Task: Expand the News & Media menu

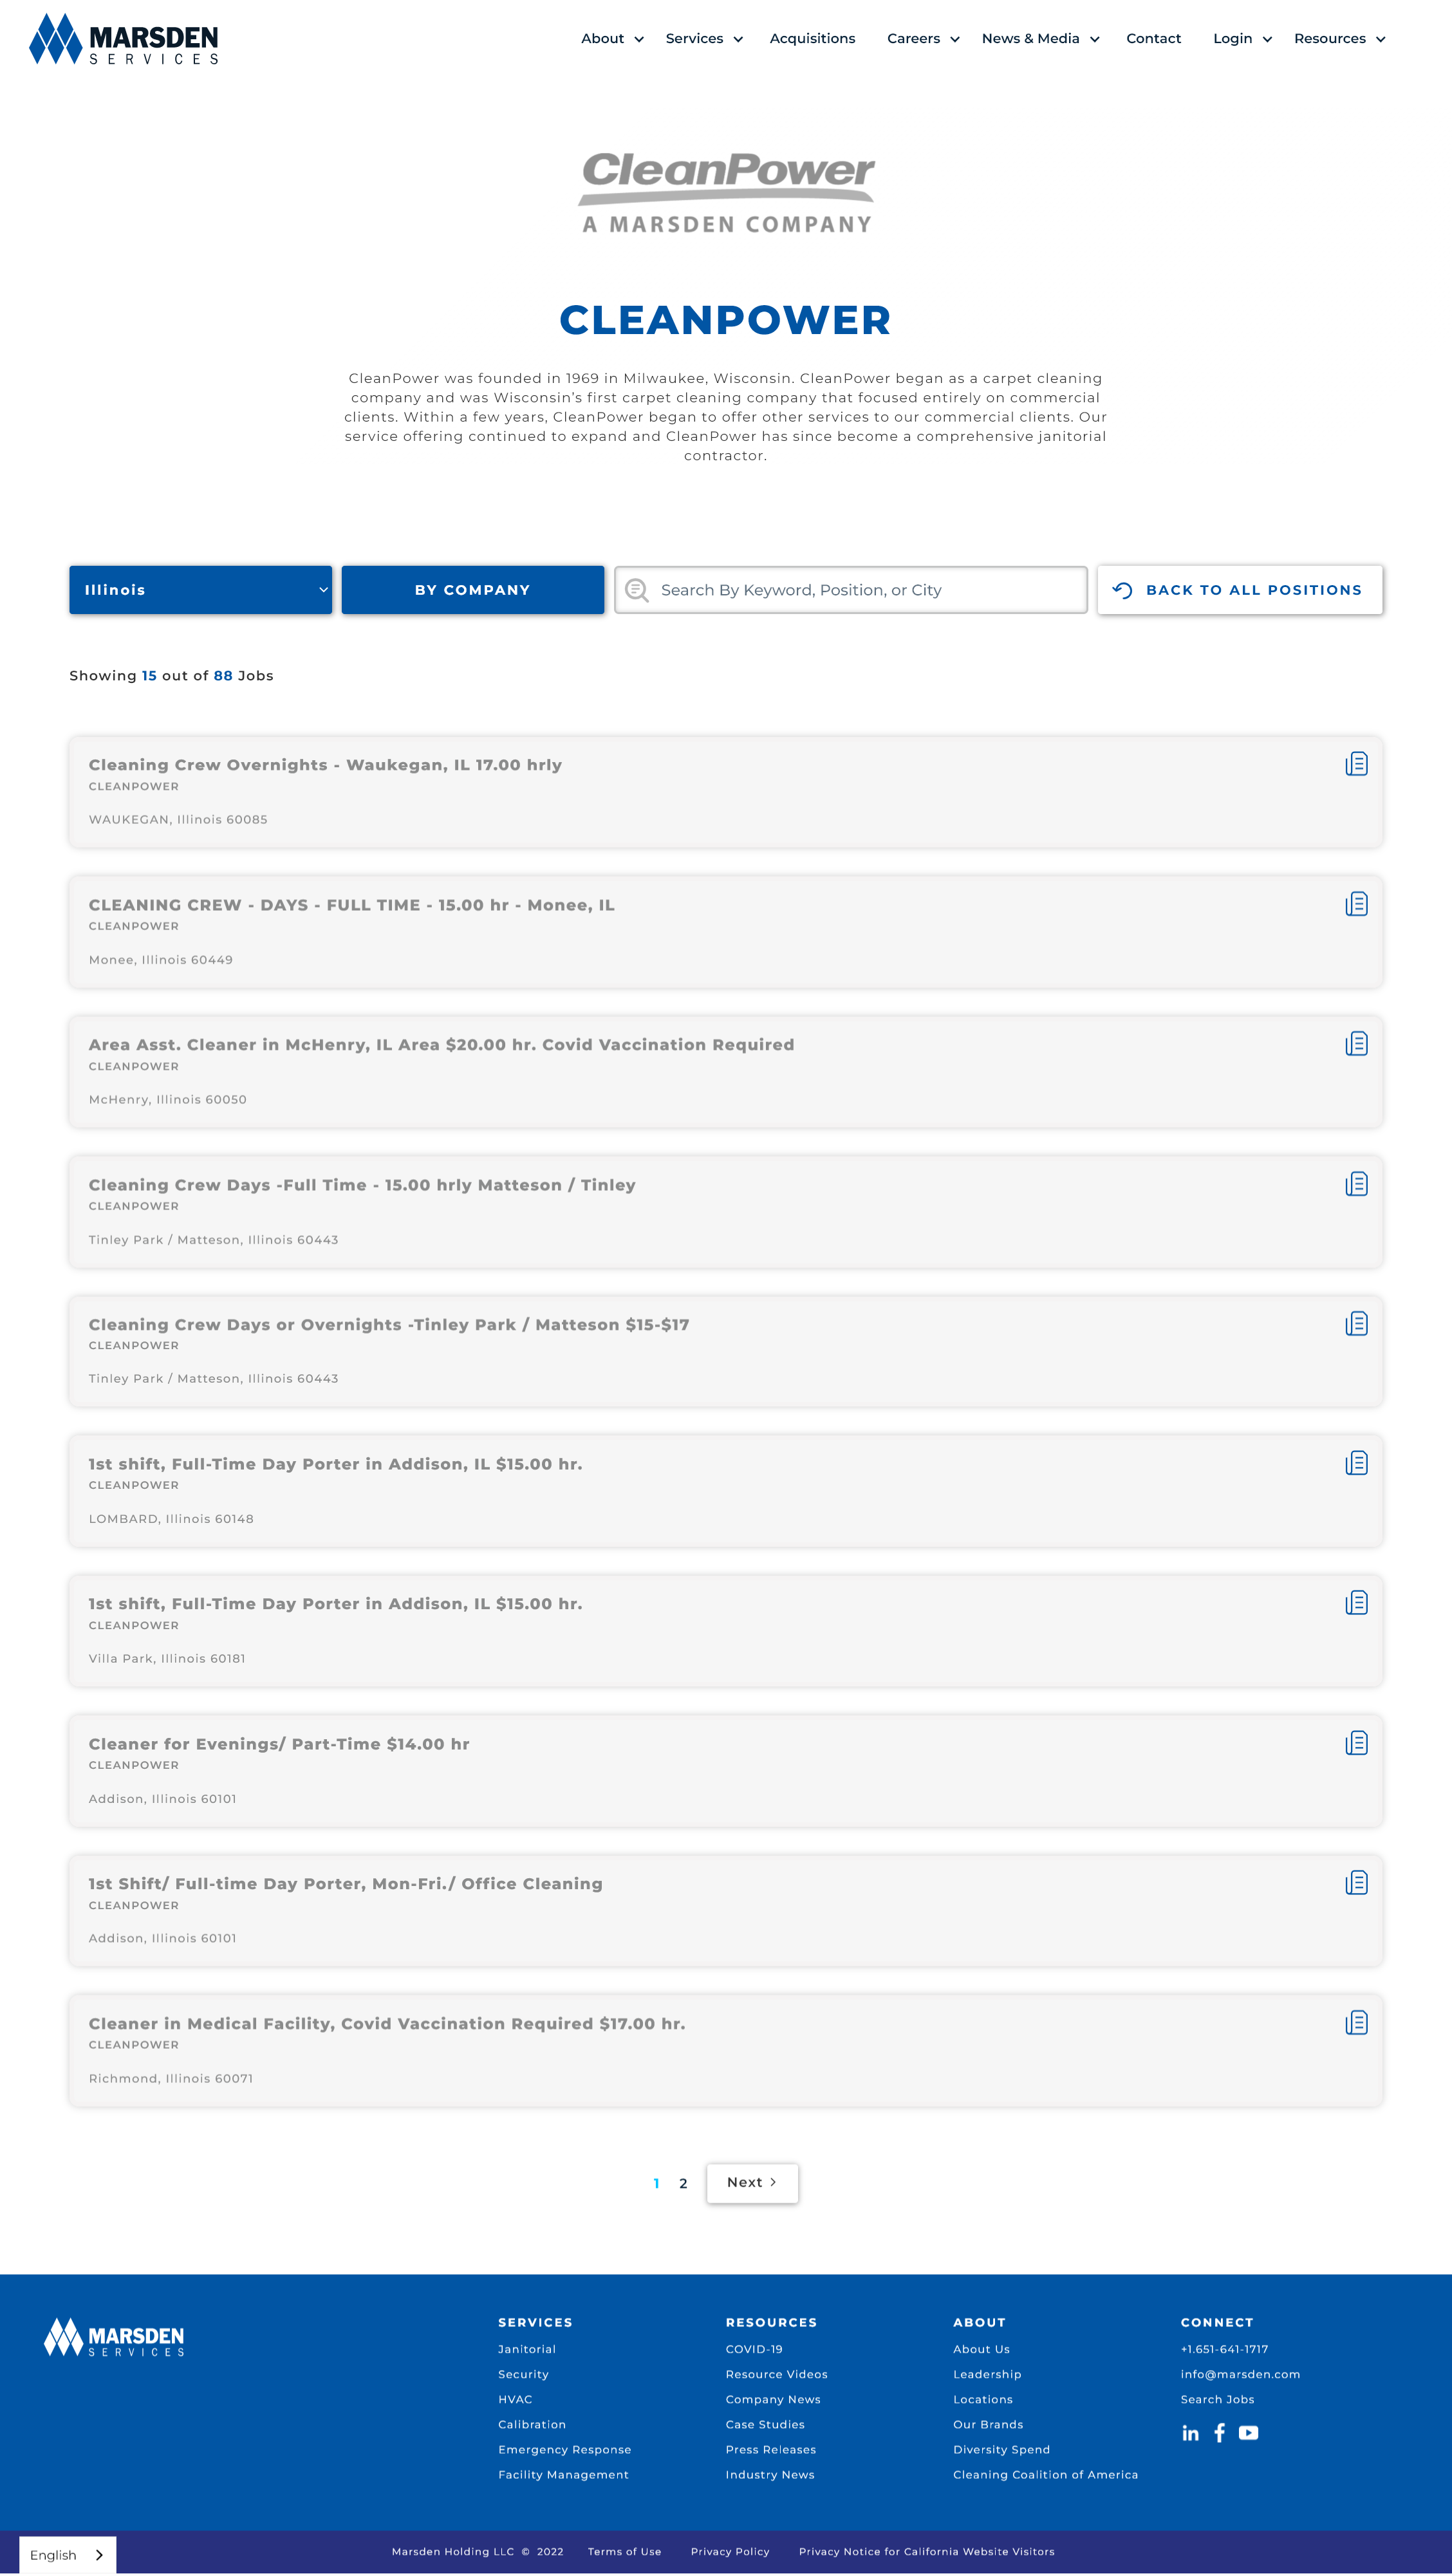Action: (x=1040, y=39)
